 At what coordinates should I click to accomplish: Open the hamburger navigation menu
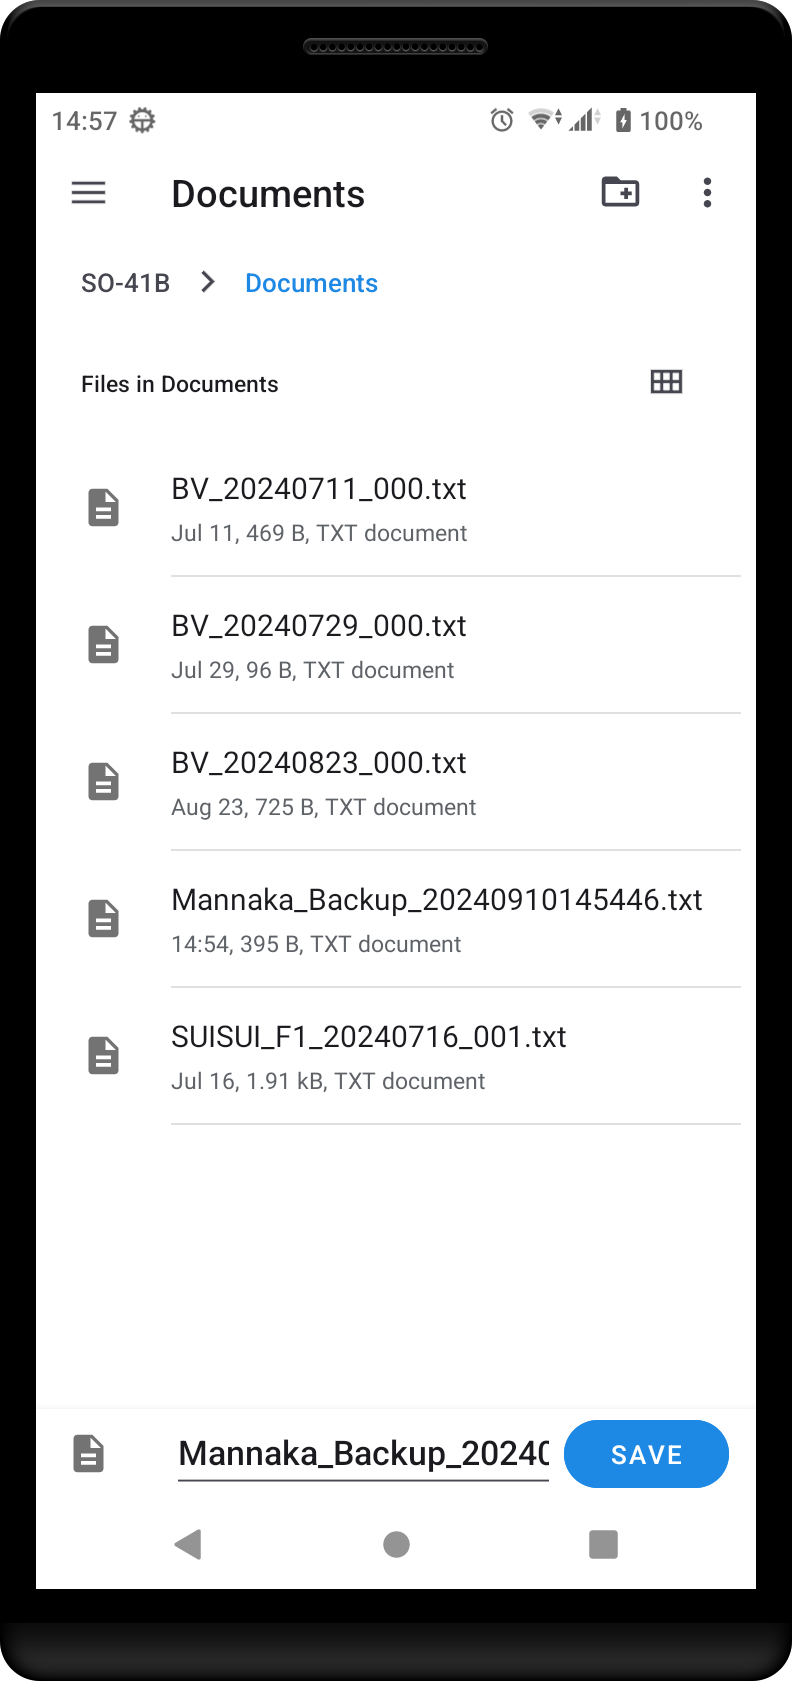coord(89,193)
